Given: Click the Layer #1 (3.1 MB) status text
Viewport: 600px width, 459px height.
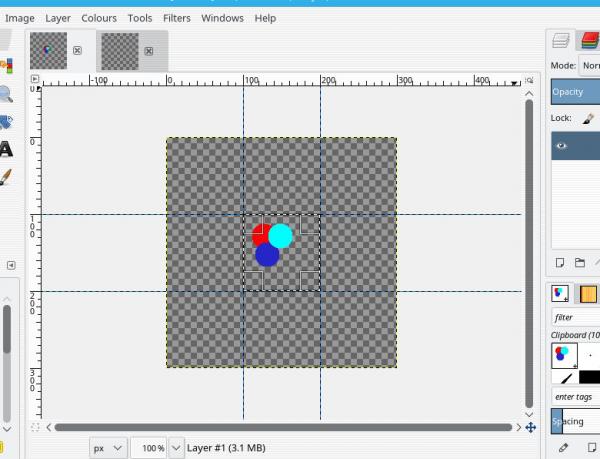Looking at the screenshot, I should tap(226, 448).
